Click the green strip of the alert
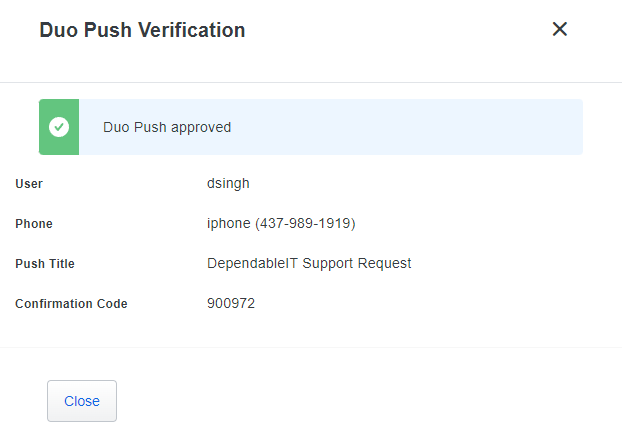Viewport: 622px width, 446px height. click(x=59, y=127)
